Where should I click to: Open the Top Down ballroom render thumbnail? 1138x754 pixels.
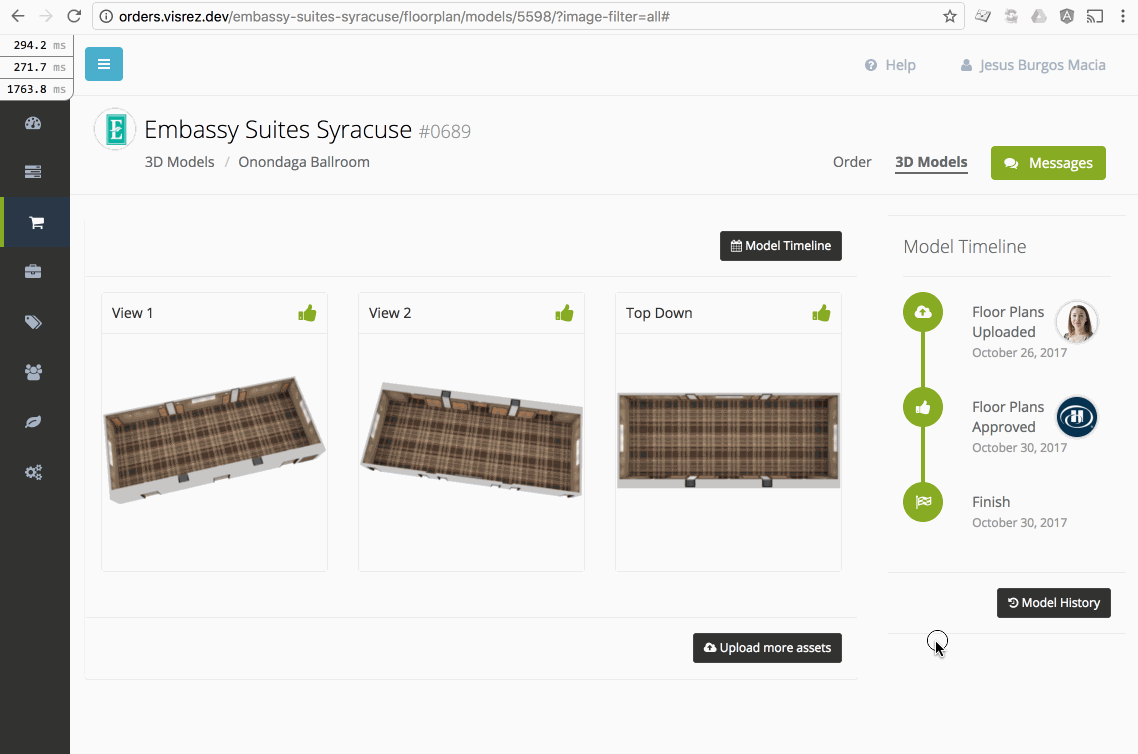click(729, 440)
